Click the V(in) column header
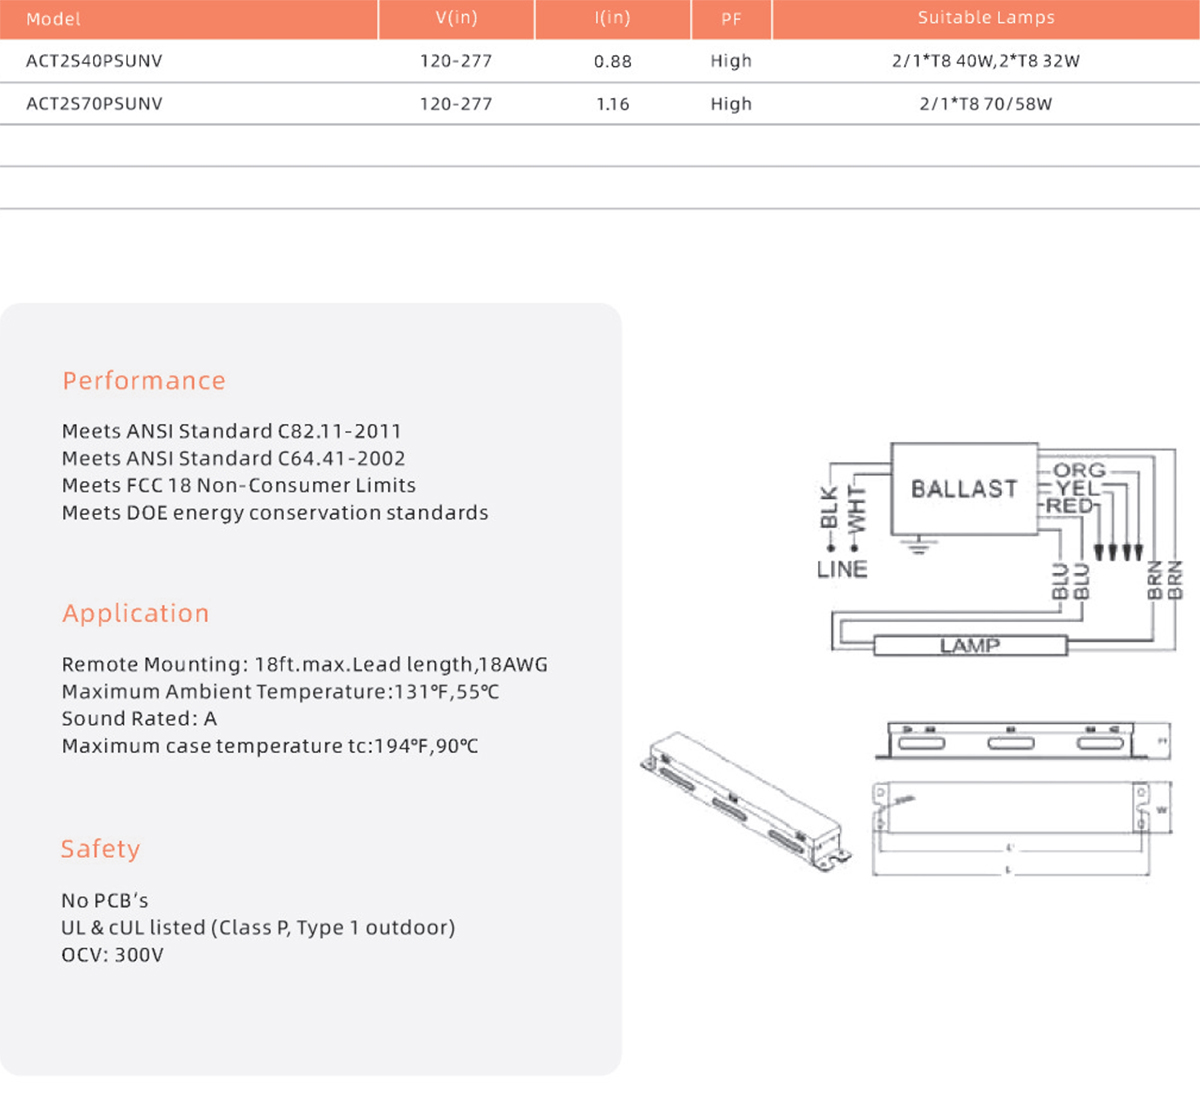 pyautogui.click(x=456, y=18)
